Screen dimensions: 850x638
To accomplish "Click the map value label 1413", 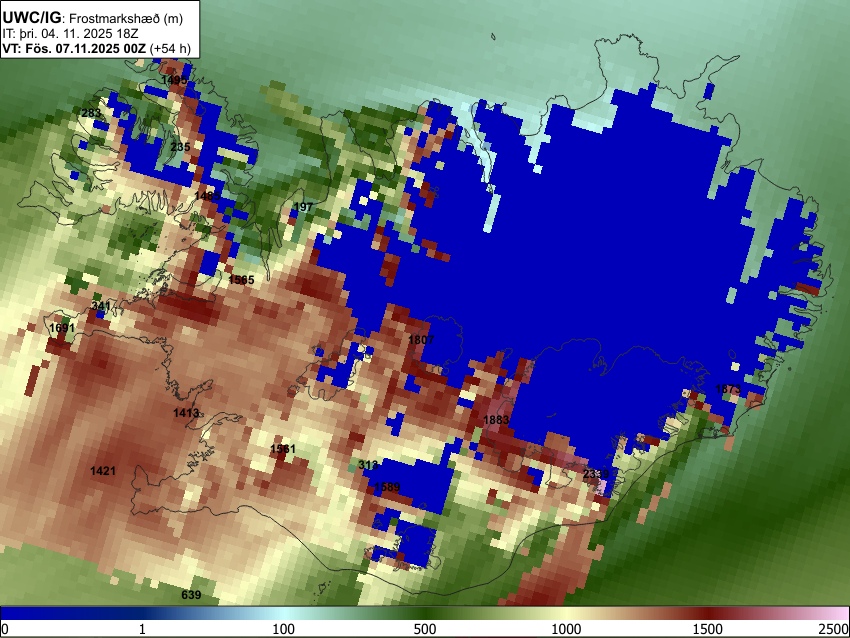I will (186, 413).
